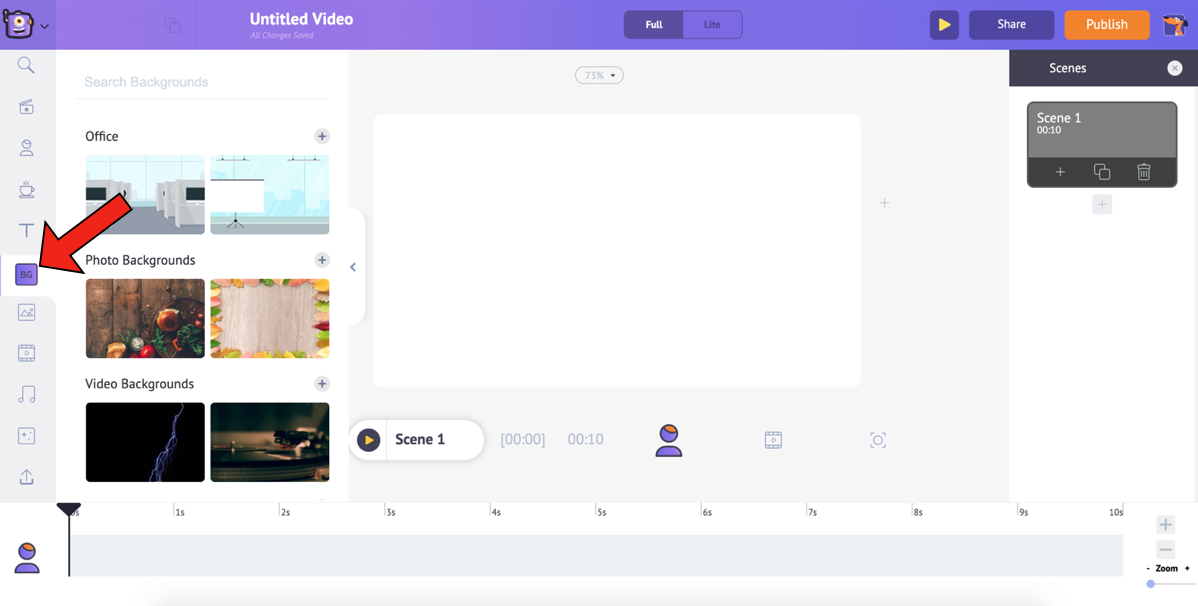The image size is (1198, 606).
Task: Click the Search Backgrounds field
Action: point(202,82)
